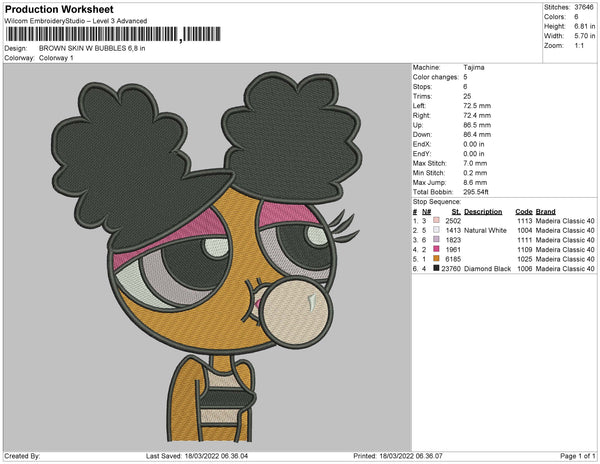Screen dimensions: 600x464
Task: Click the Zoom value '1:1'
Action: tap(579, 46)
